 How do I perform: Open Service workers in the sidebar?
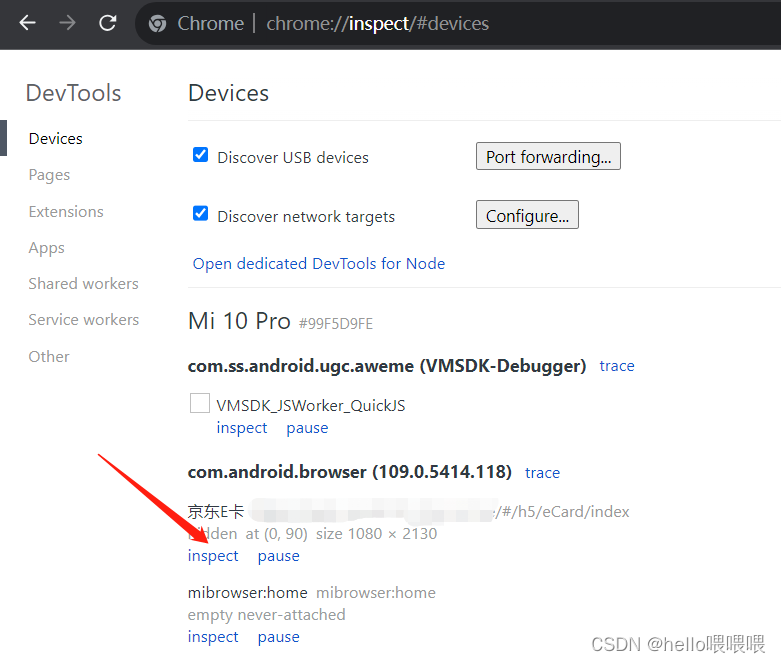point(84,320)
